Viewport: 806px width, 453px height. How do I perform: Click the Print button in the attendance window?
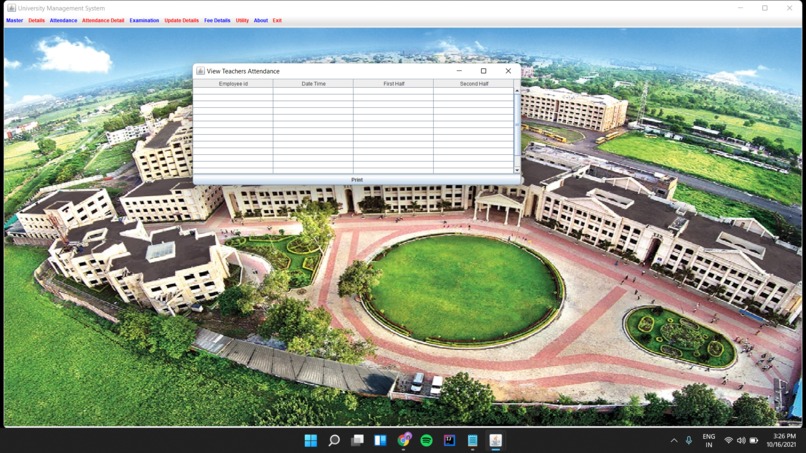357,179
